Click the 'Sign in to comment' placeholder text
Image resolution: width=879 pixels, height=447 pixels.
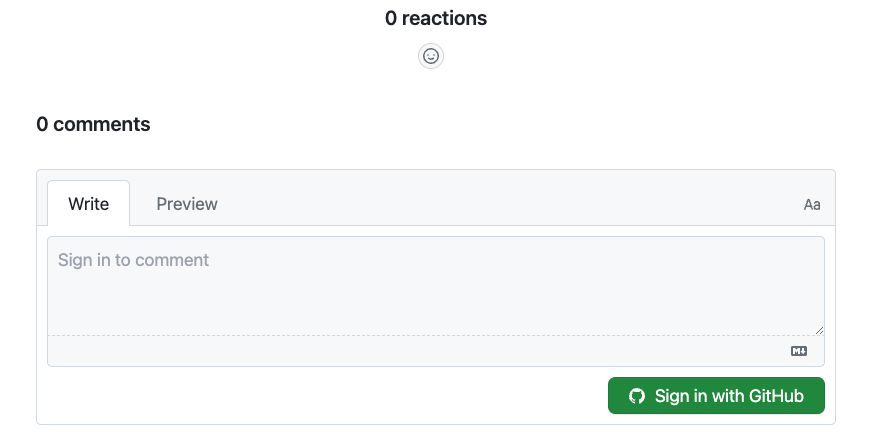[x=133, y=260]
